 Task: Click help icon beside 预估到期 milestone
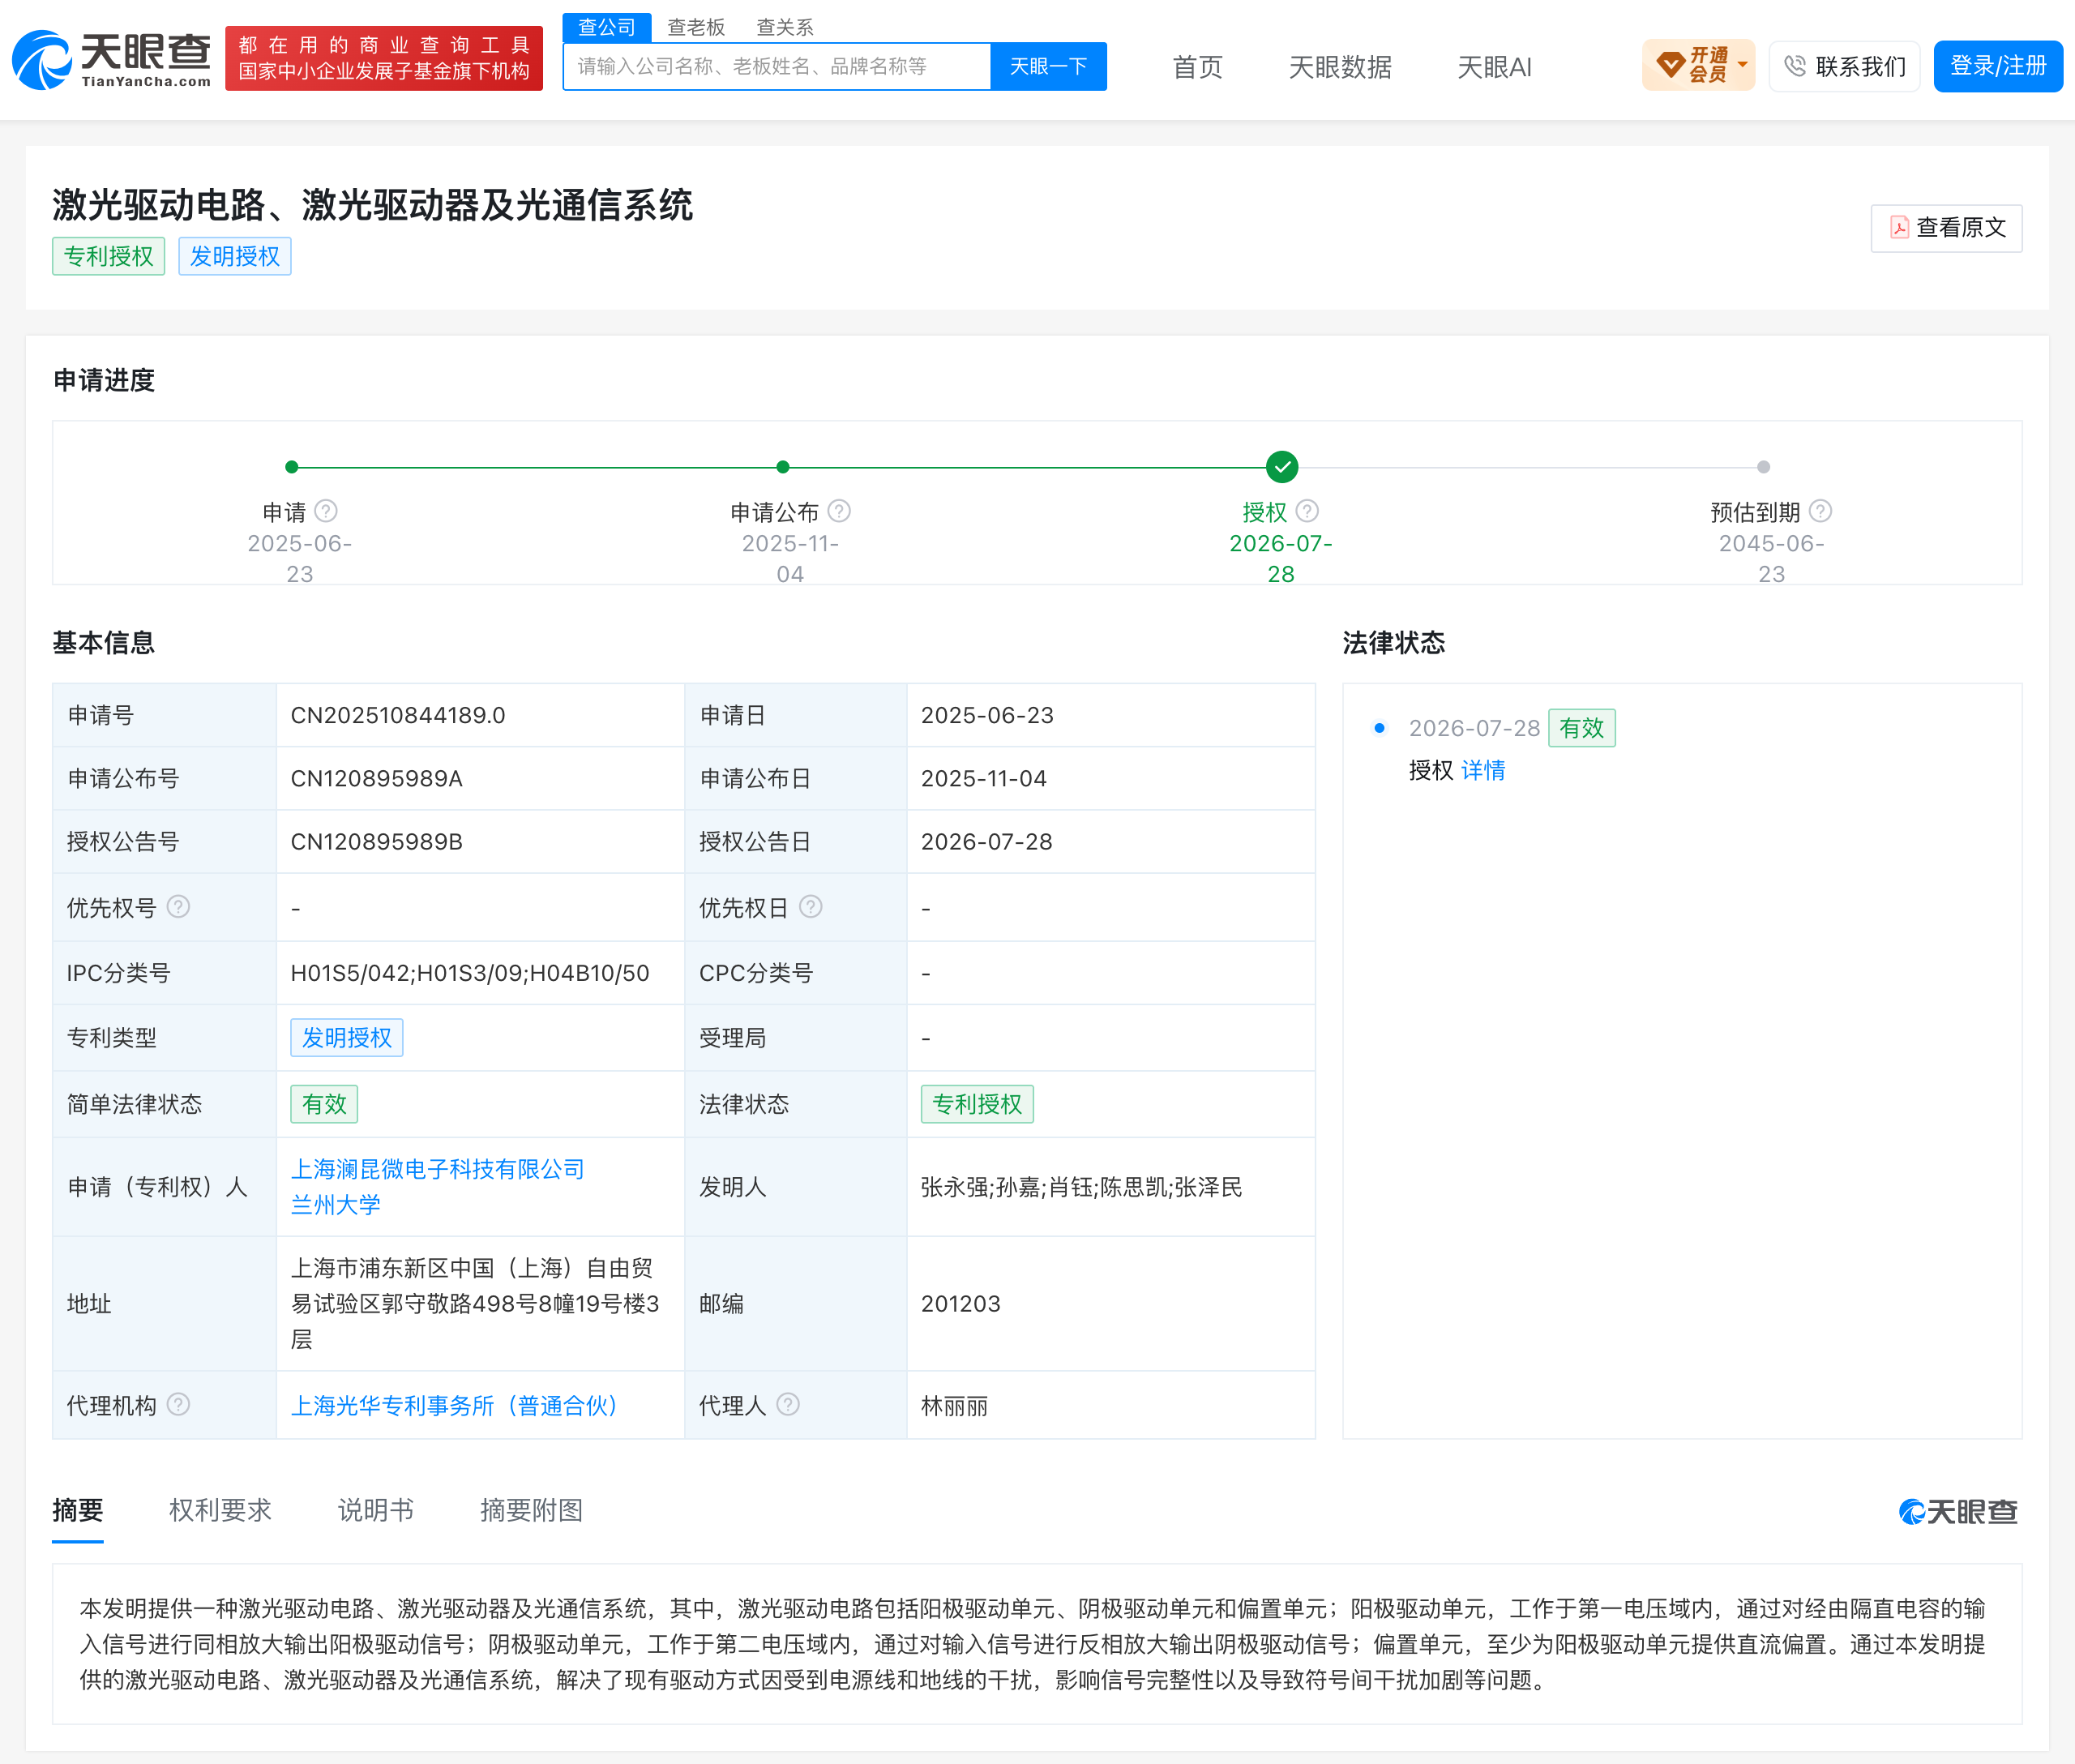pyautogui.click(x=1820, y=511)
